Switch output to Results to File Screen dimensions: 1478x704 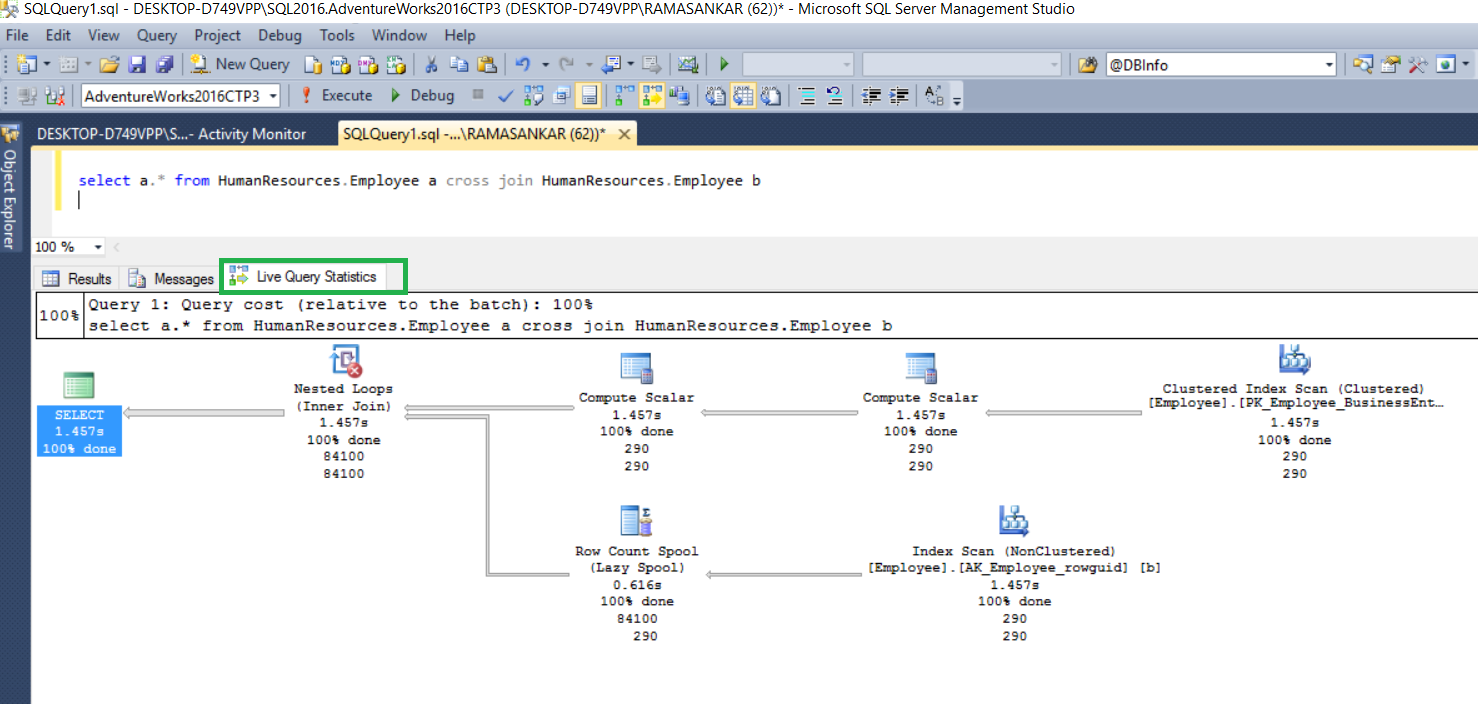click(770, 96)
